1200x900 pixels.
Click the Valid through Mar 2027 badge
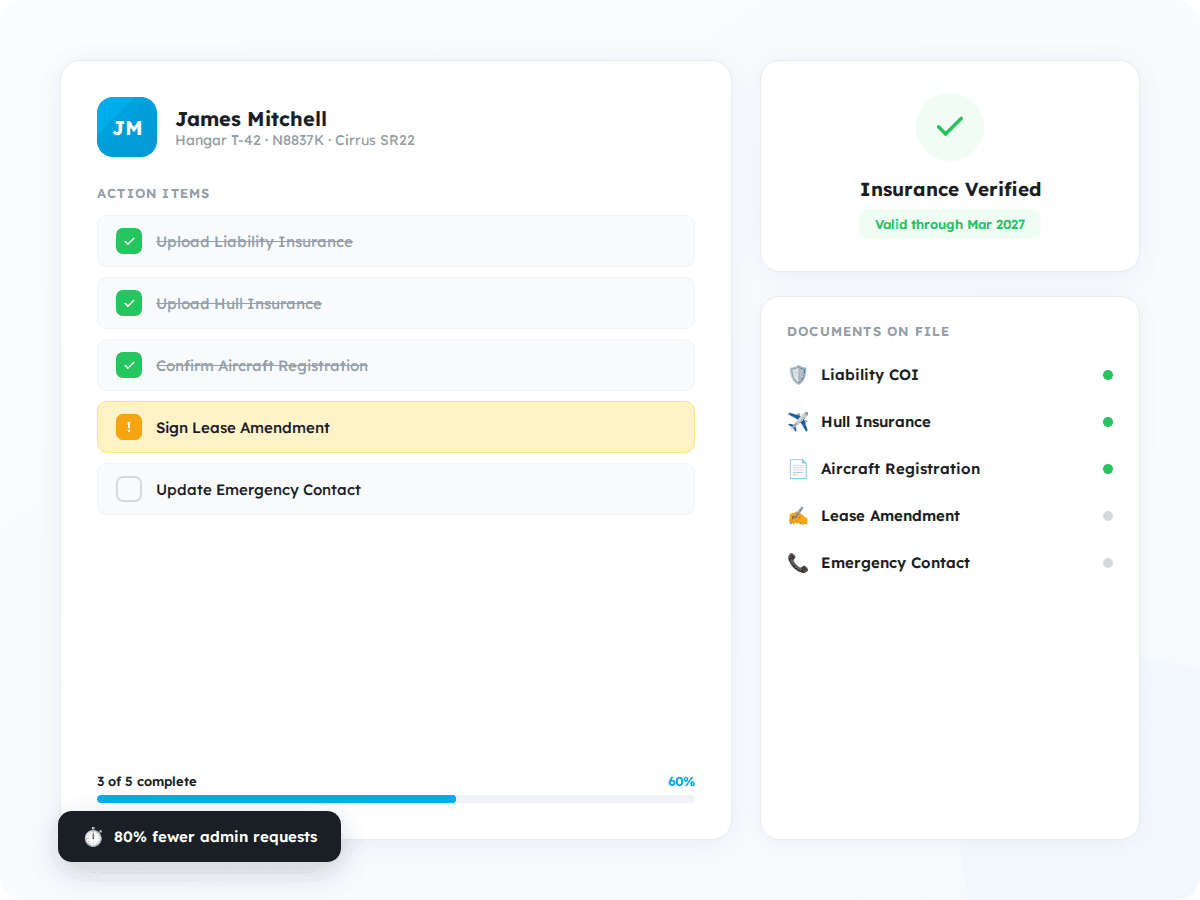[x=949, y=224]
